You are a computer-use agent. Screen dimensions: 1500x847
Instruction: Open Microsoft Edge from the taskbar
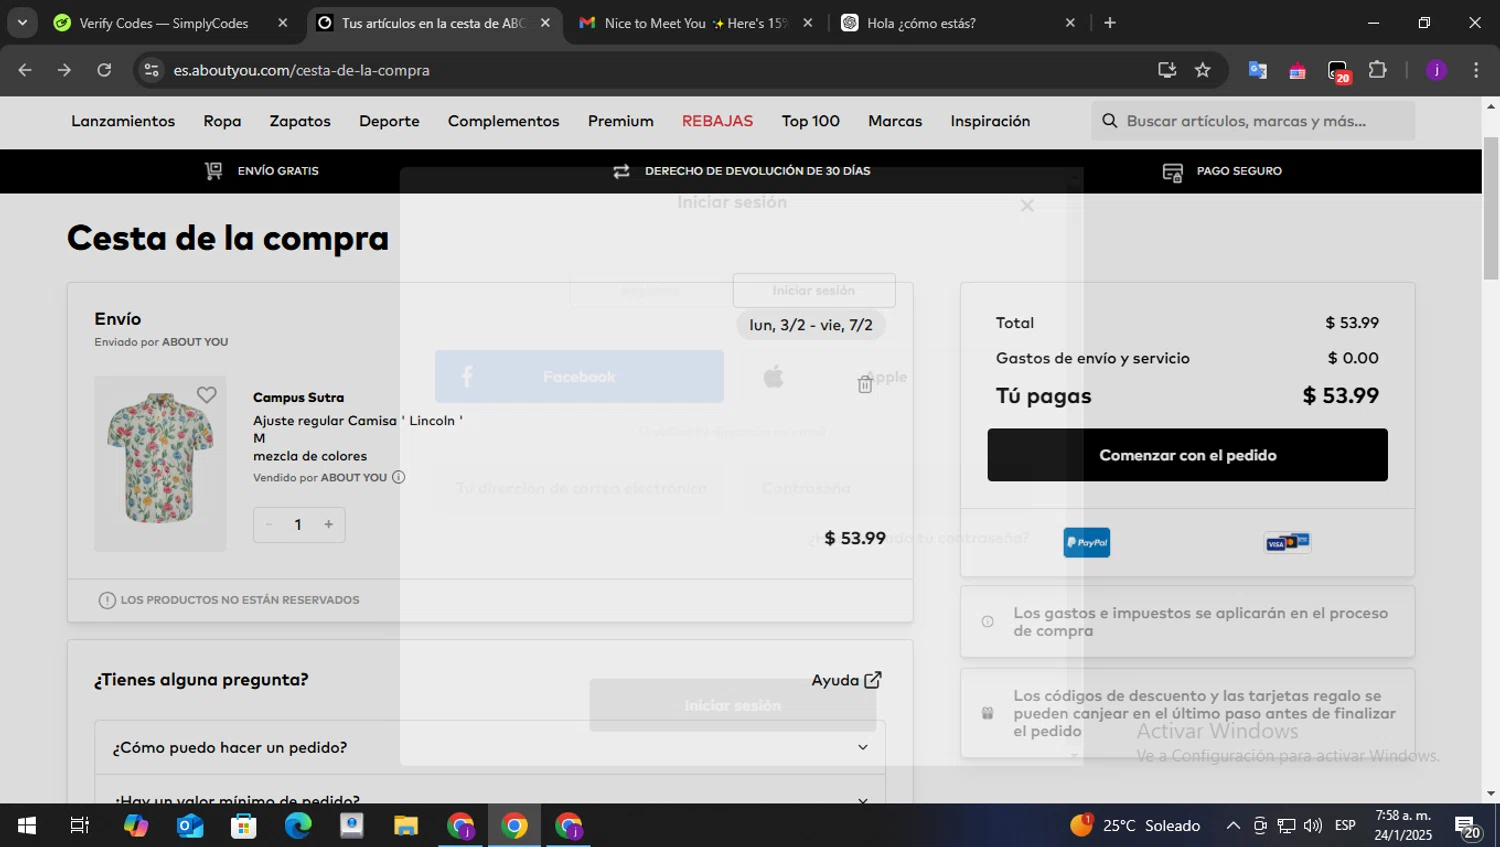[x=298, y=826]
